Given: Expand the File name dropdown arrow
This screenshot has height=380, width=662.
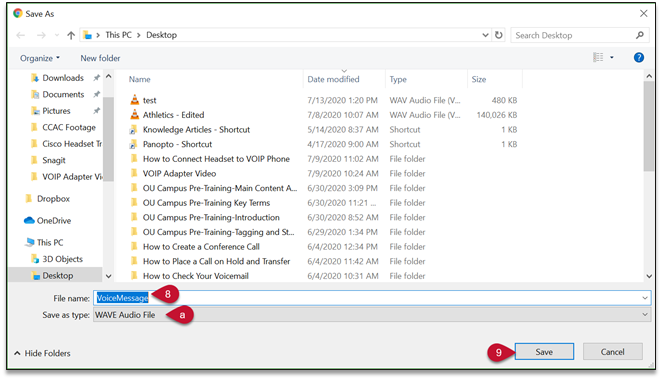Looking at the screenshot, I should click(x=645, y=298).
